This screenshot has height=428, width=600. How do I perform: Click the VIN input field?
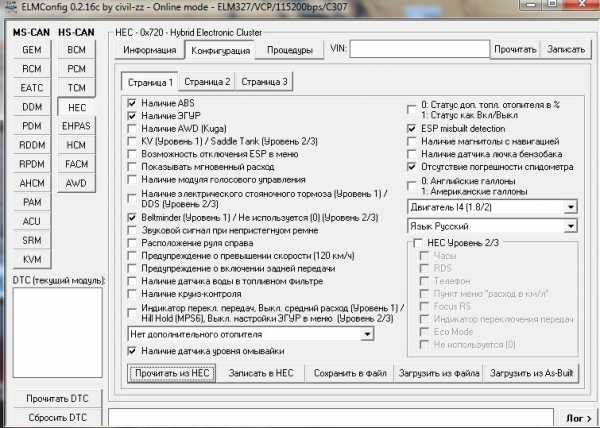[x=420, y=49]
